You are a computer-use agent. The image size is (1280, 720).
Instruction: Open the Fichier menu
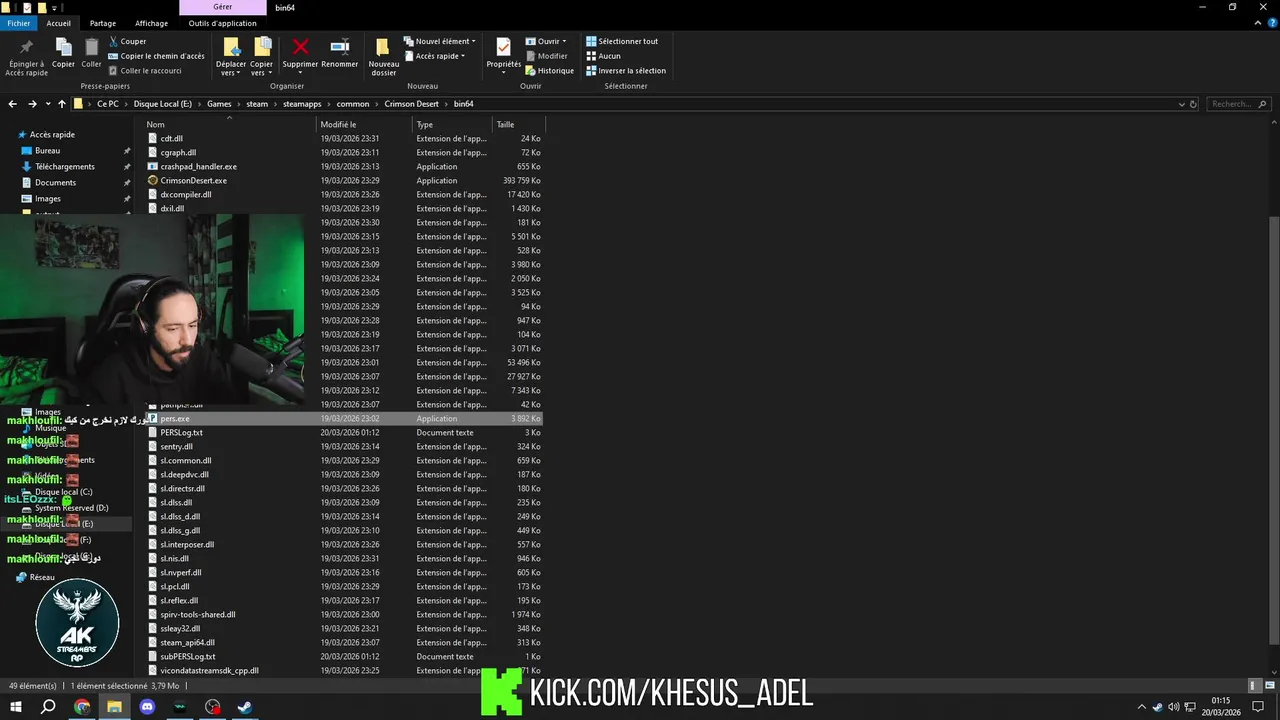coord(19,23)
